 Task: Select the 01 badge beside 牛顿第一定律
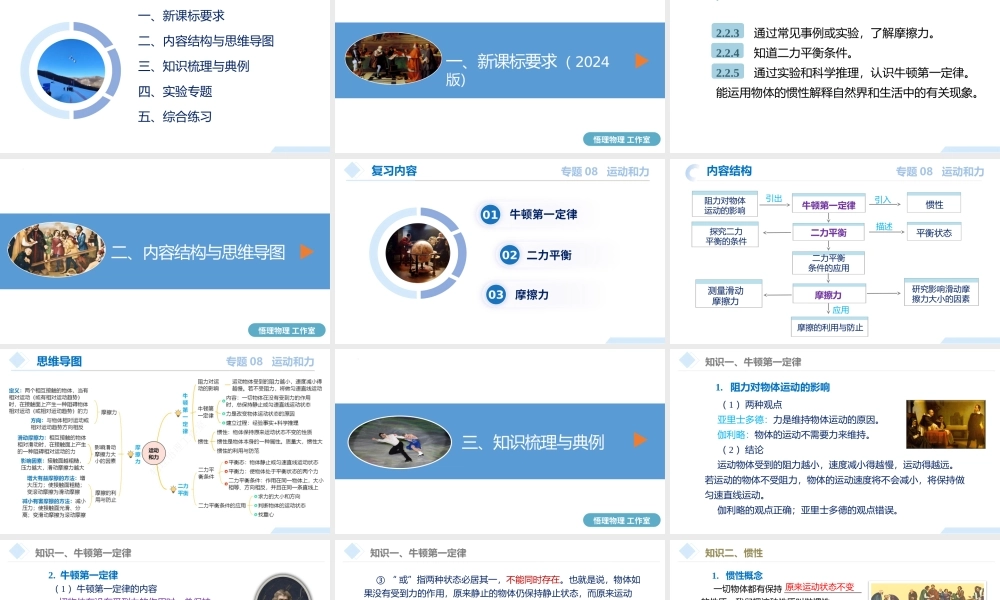[490, 214]
